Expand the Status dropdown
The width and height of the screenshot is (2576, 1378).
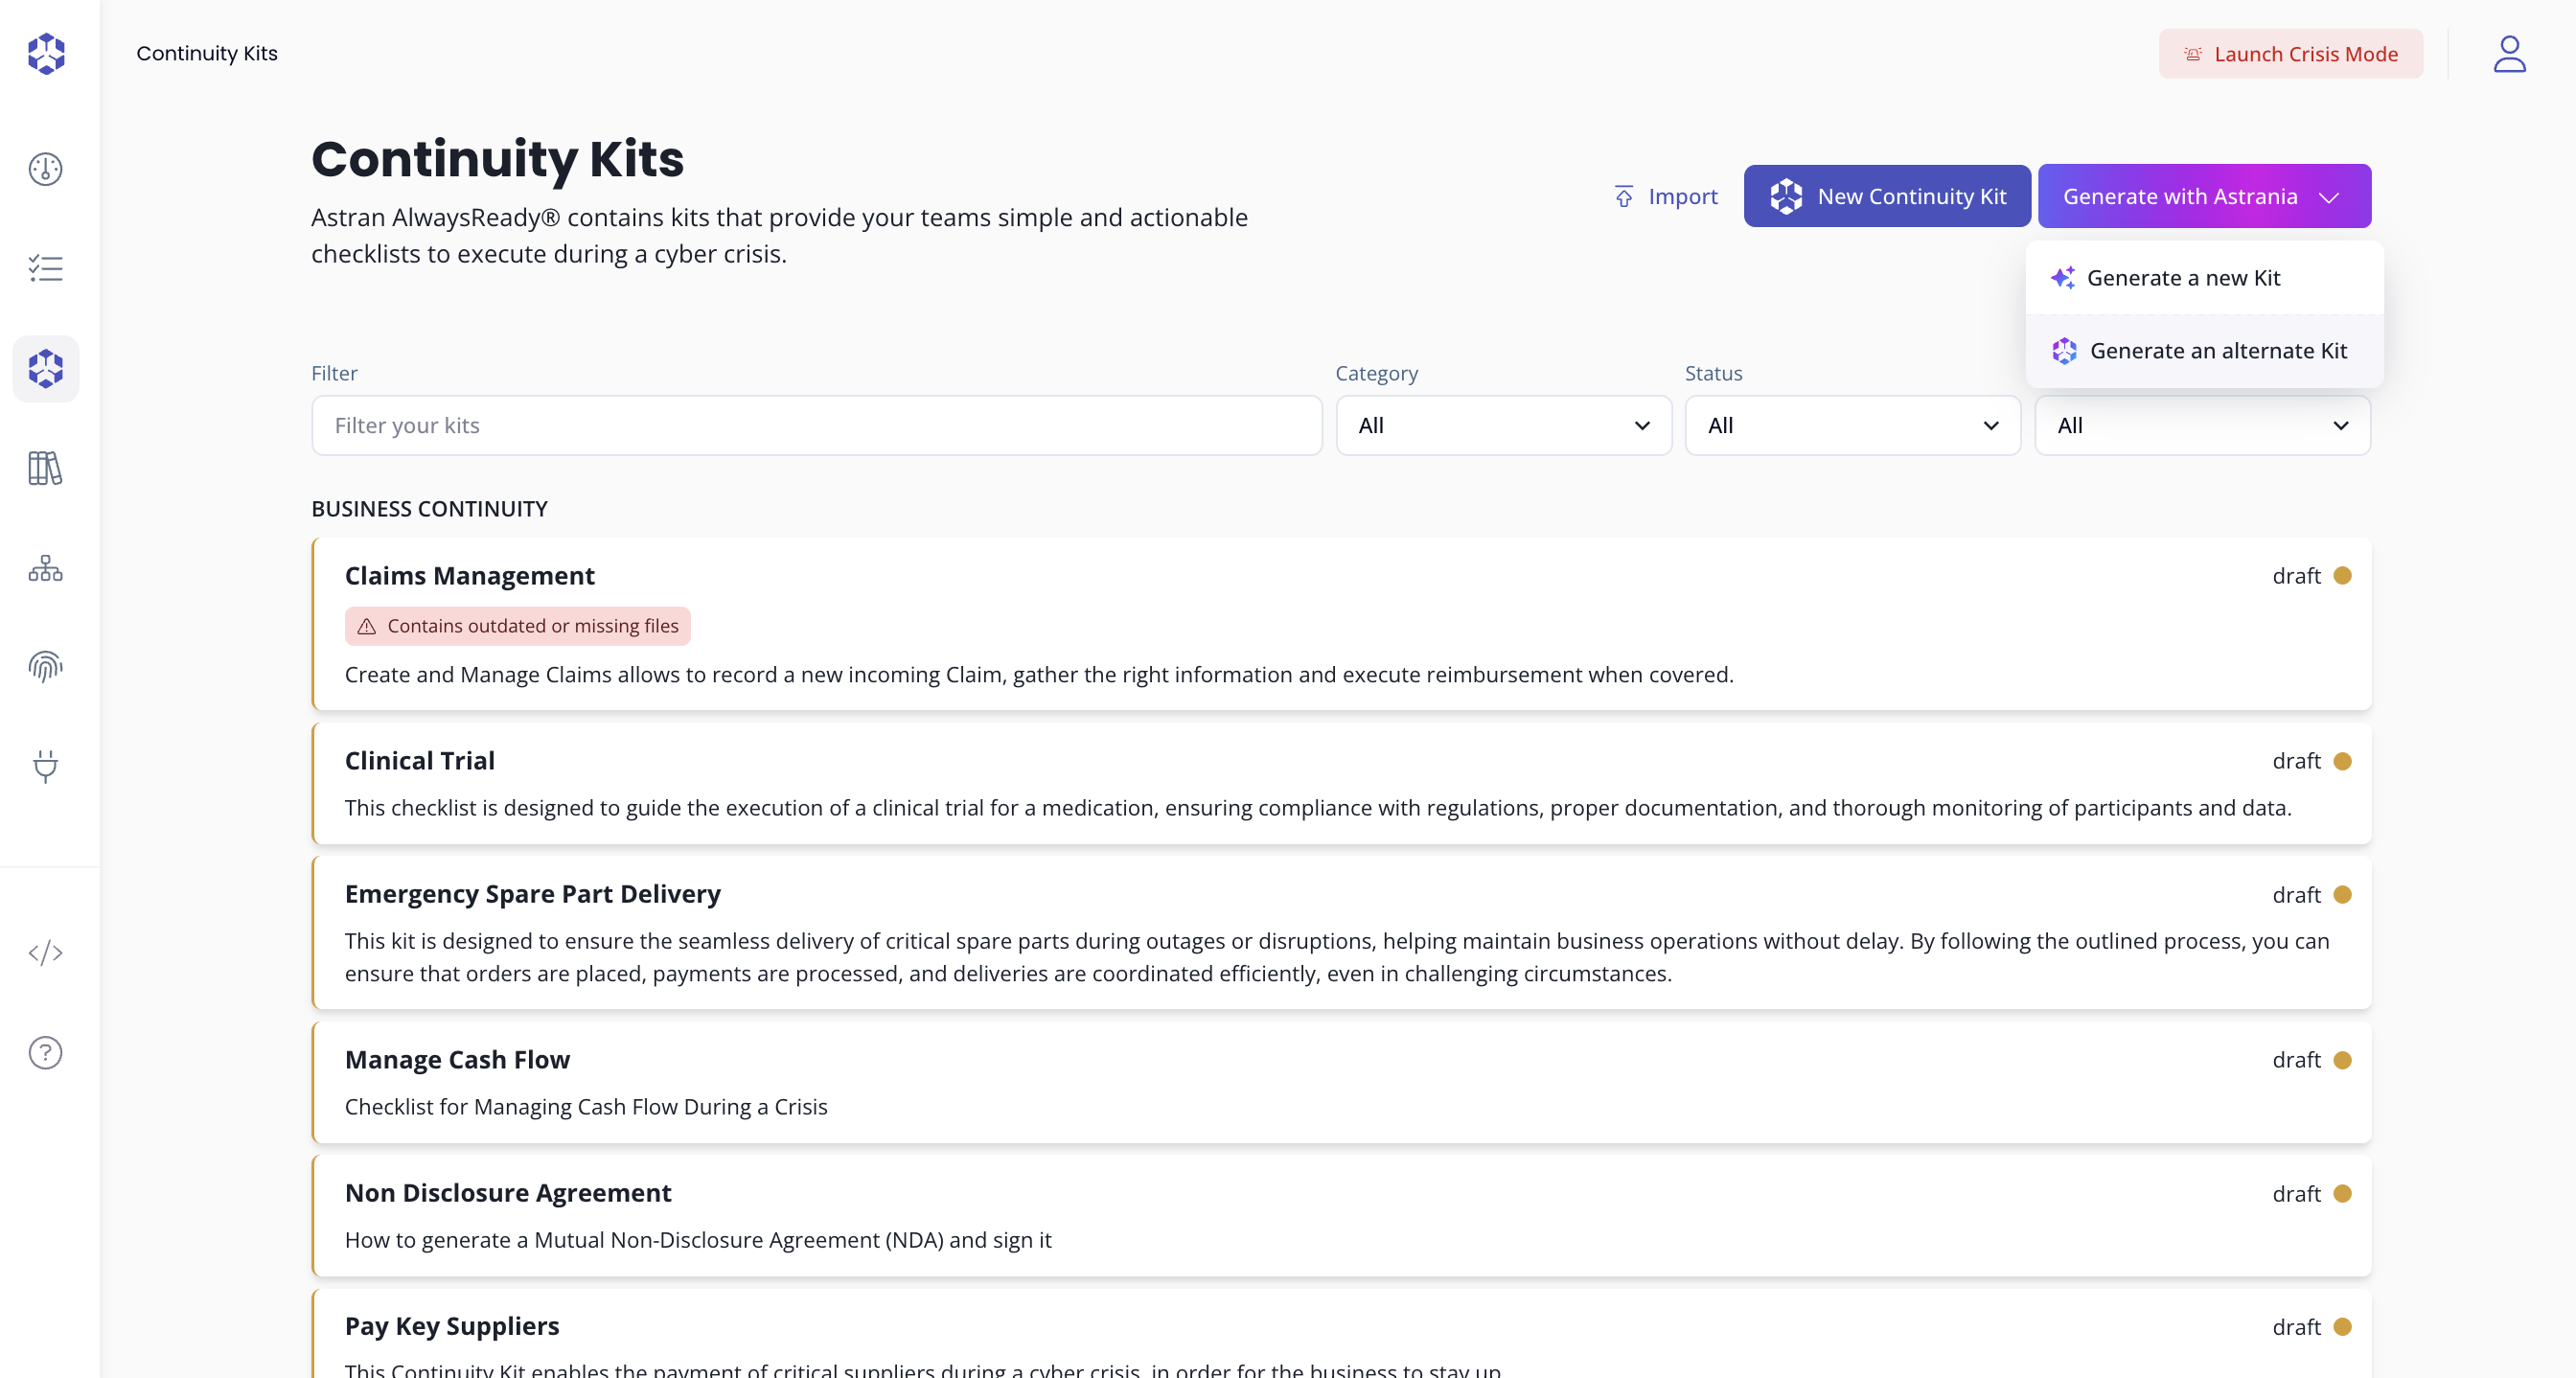point(1852,426)
